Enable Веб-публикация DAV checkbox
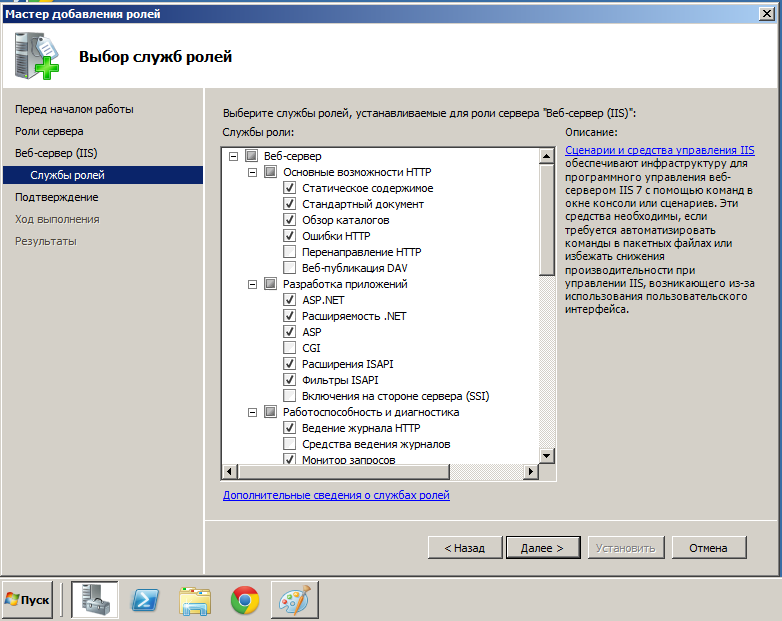This screenshot has height=621, width=782. (290, 268)
